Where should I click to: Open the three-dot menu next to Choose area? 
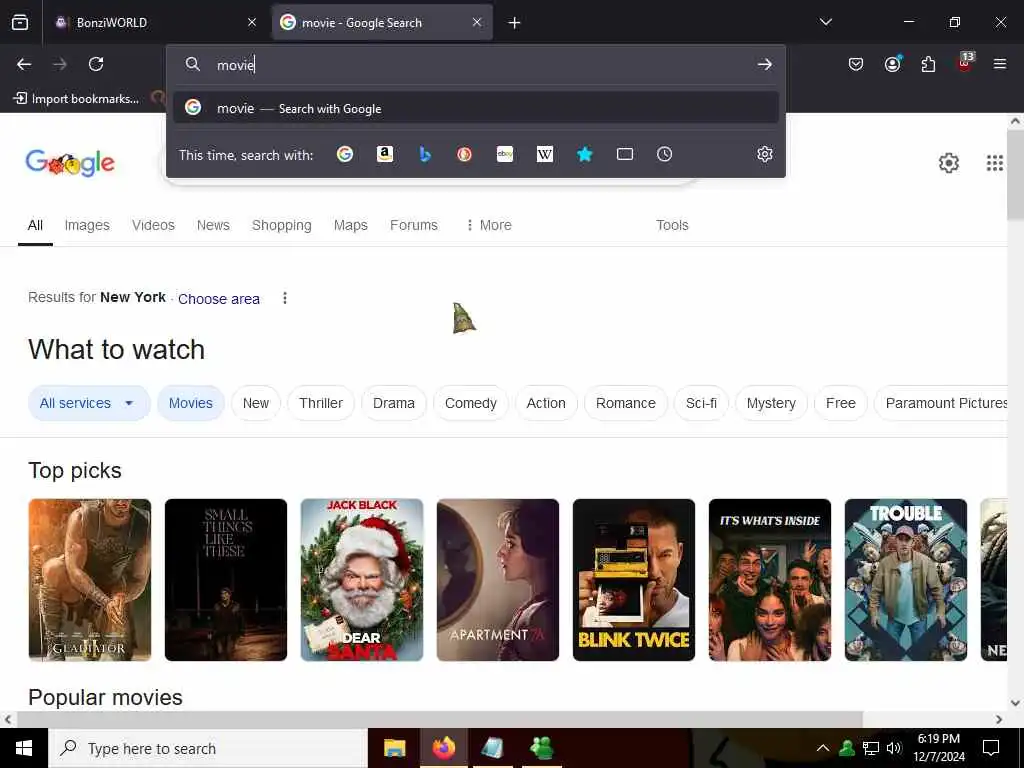tap(285, 298)
